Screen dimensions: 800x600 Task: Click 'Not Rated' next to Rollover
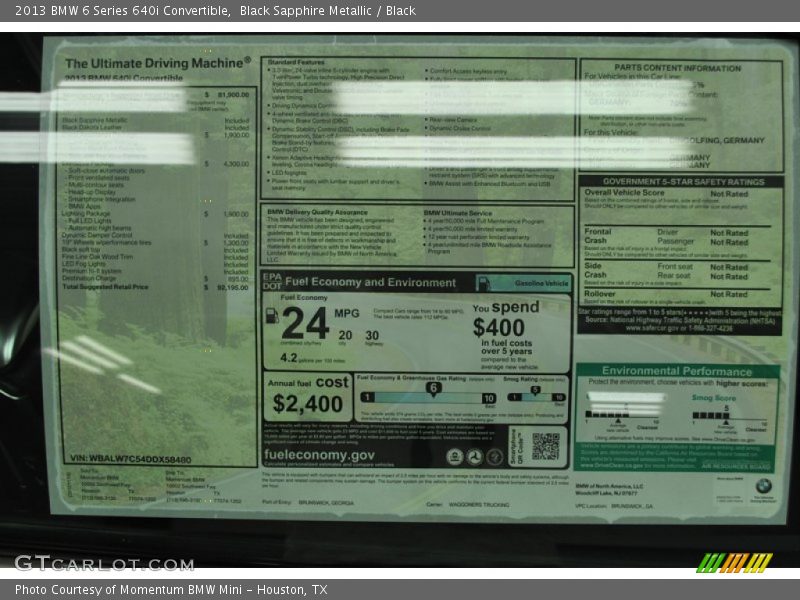pyautogui.click(x=729, y=294)
